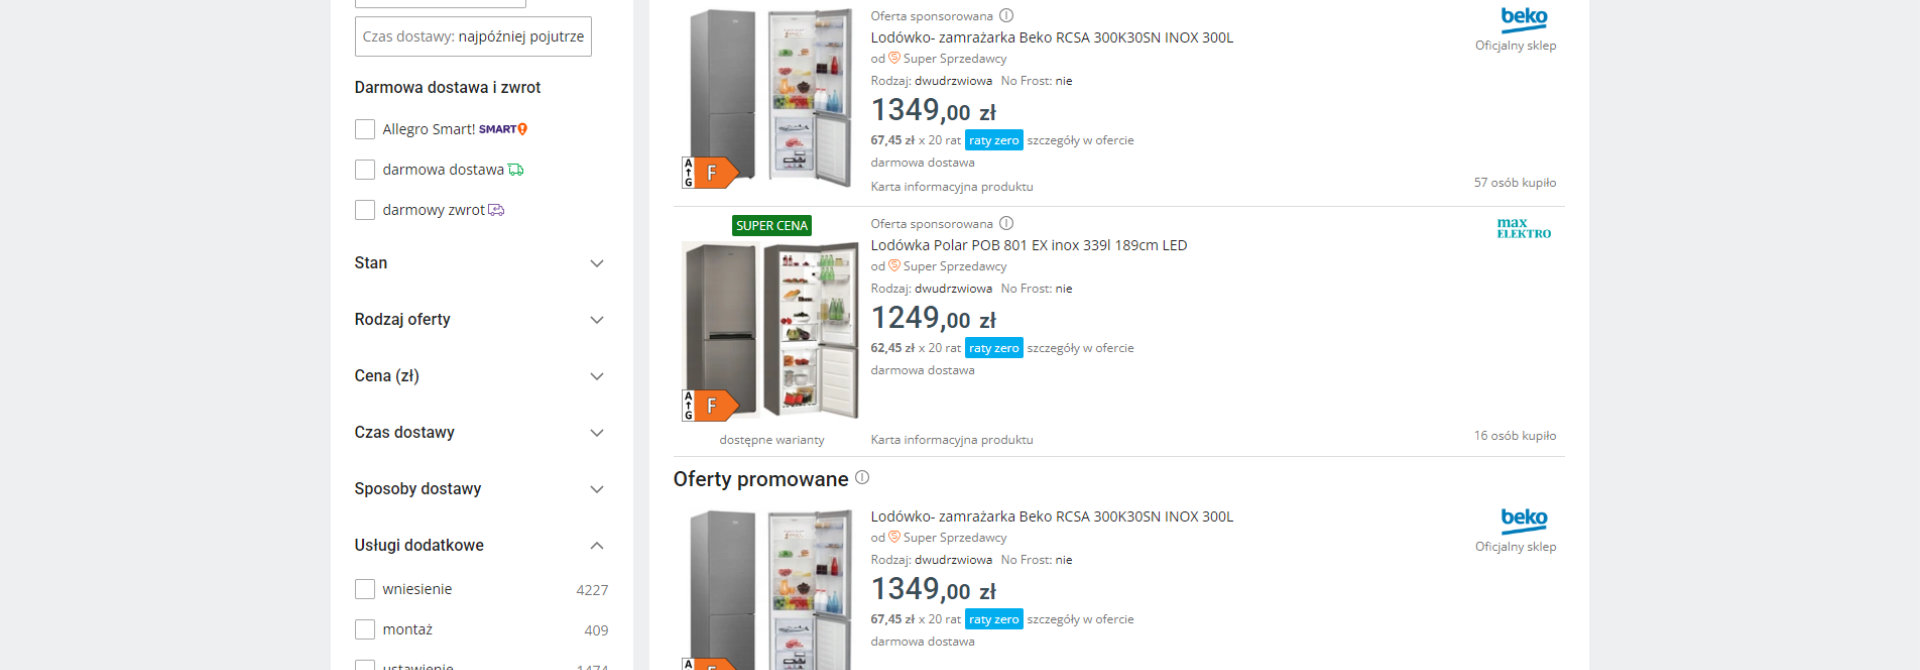
Task: Click the green delivery truck icon near darmowa dostawa
Action: pyautogui.click(x=516, y=169)
